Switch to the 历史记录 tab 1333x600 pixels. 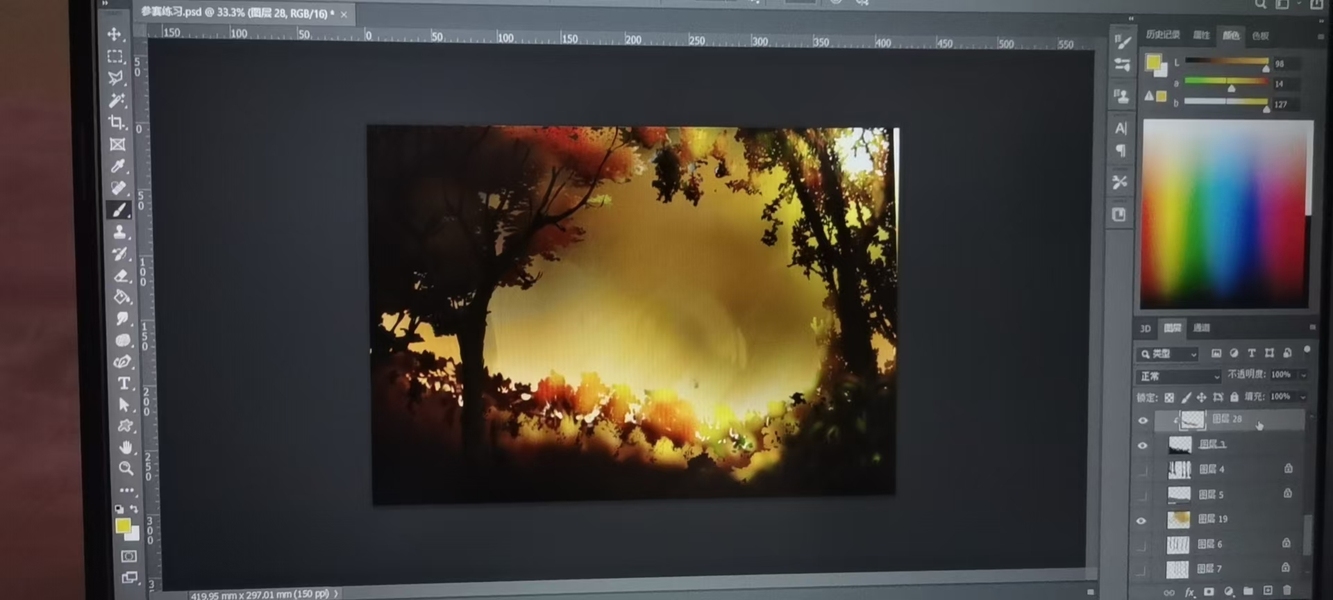click(x=1161, y=35)
